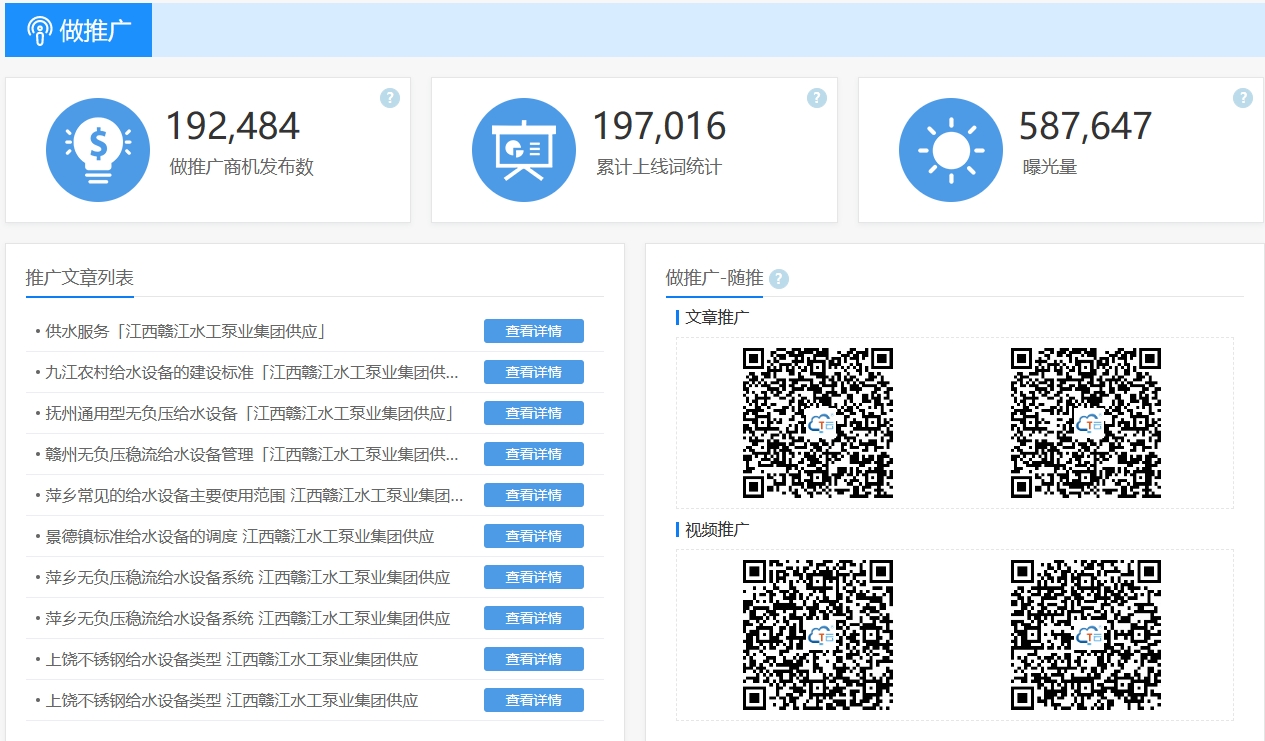
Task: Open article 景德镇标准给水设备的调度
Action: coord(240,536)
